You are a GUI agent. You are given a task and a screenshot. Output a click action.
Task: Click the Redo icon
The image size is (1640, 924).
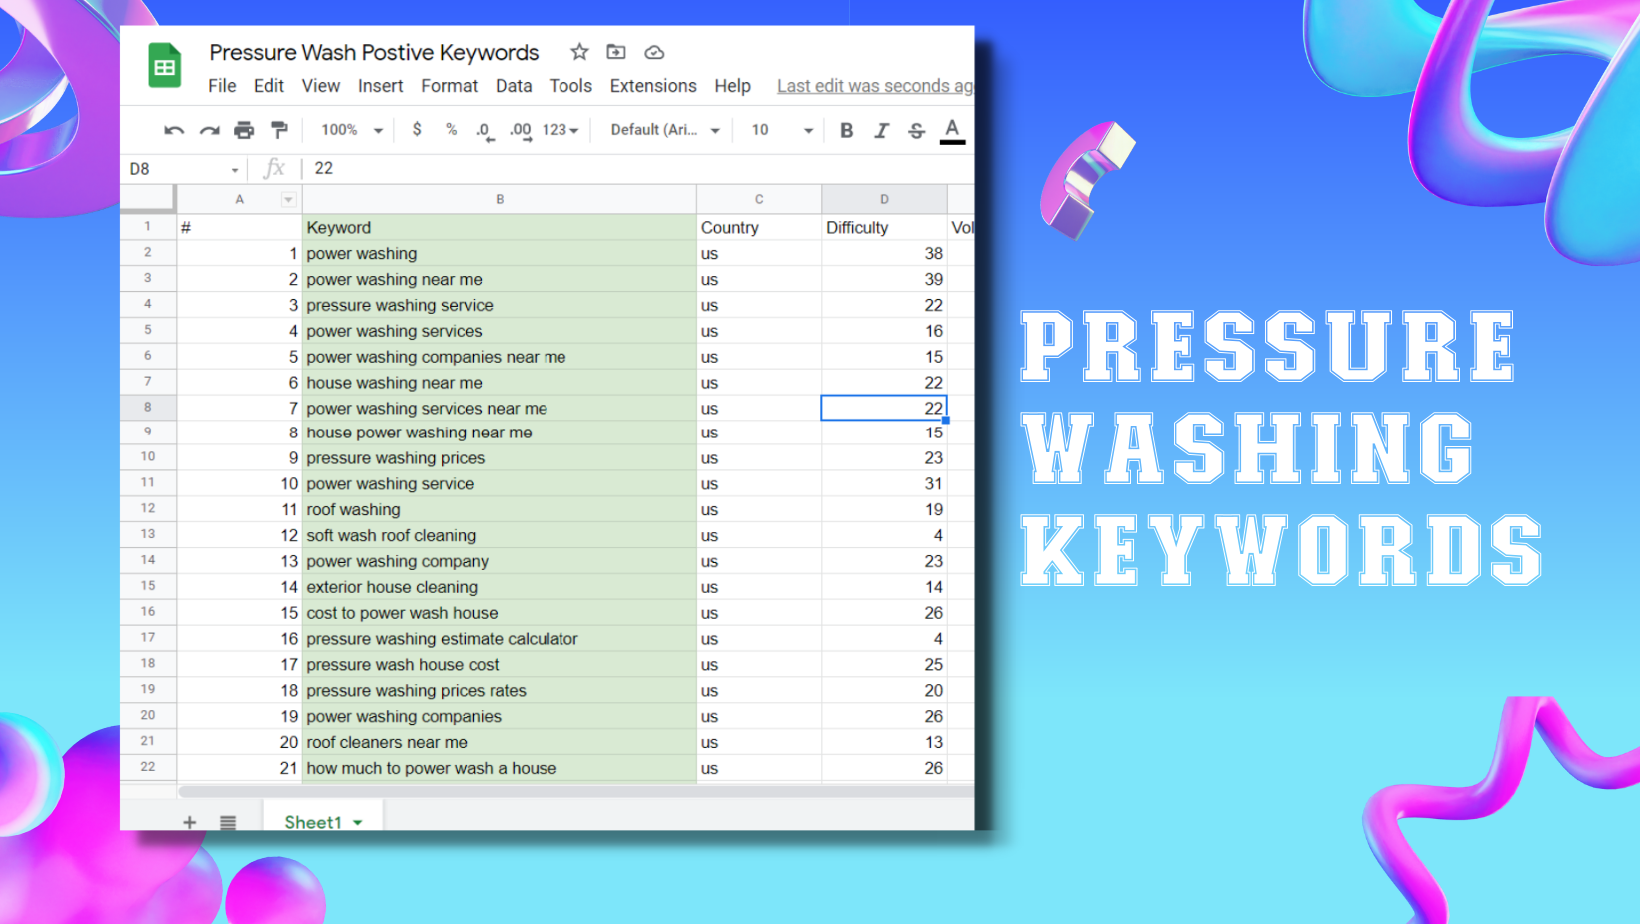tap(209, 130)
